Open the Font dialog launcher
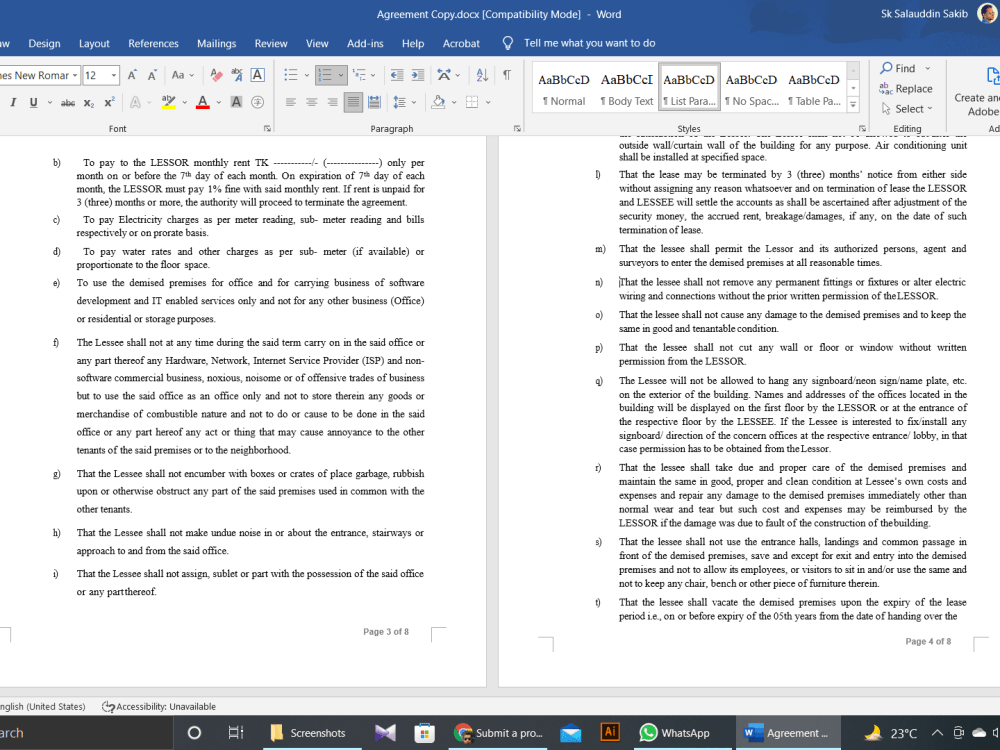The image size is (1000, 750). (267, 128)
